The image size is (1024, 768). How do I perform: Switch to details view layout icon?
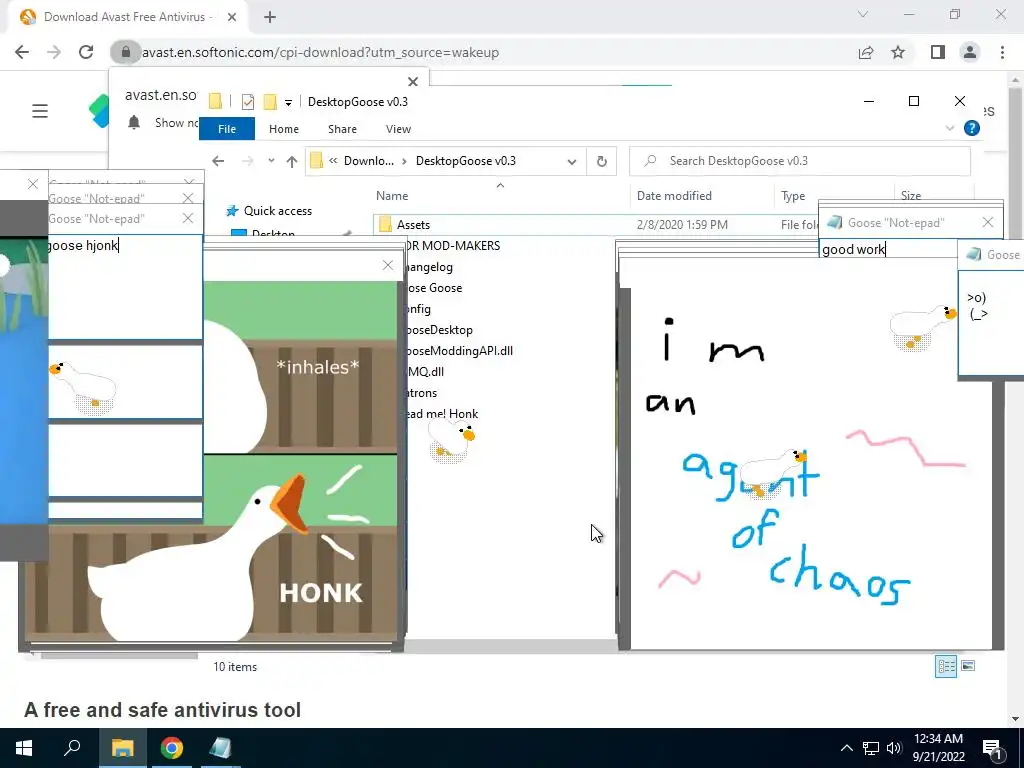click(x=946, y=666)
